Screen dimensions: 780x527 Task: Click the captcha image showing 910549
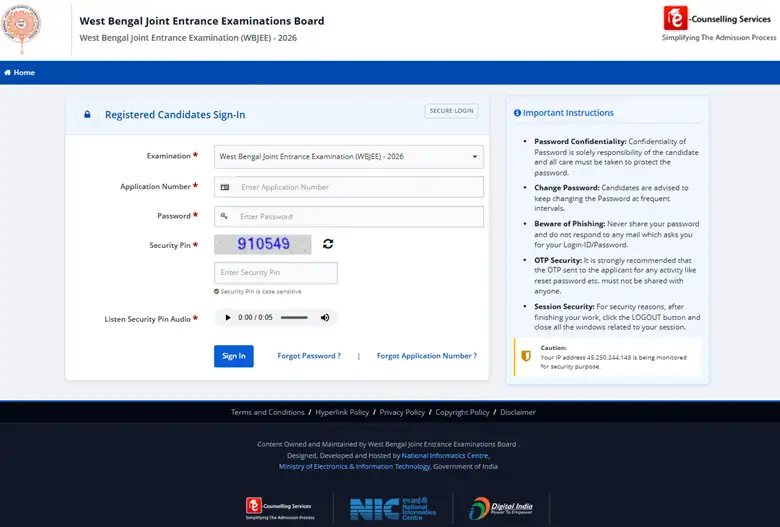click(x=263, y=244)
